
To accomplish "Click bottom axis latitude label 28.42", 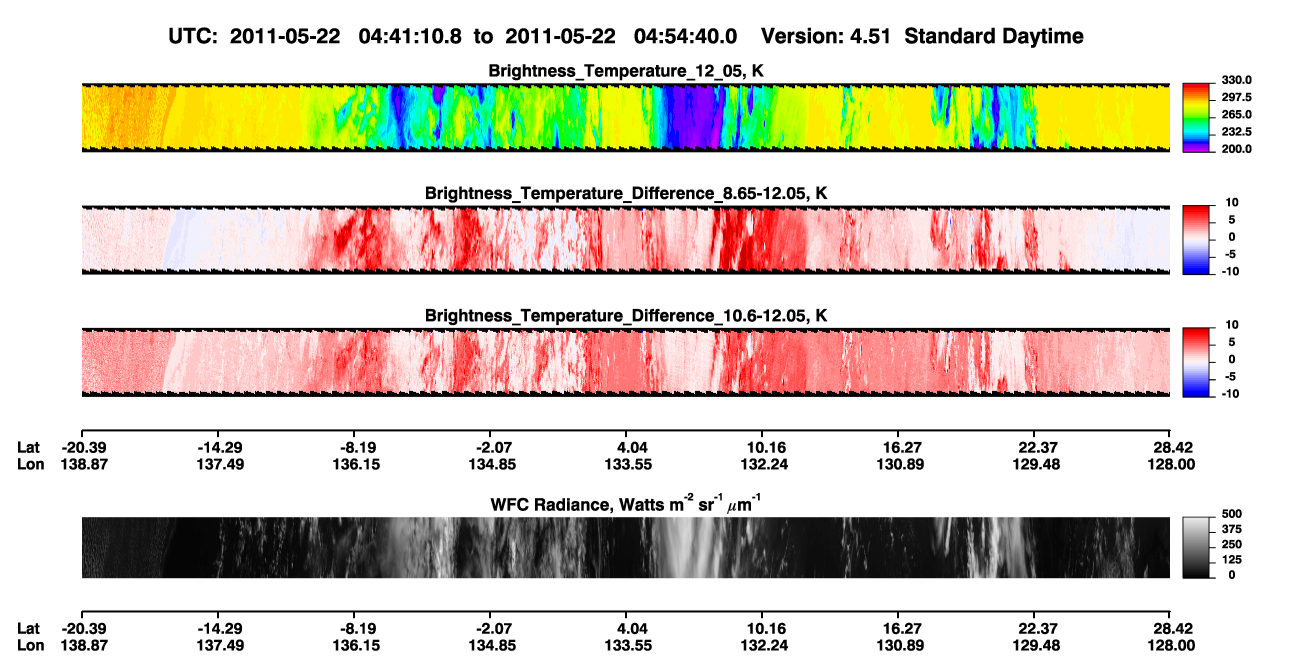I will click(1172, 628).
